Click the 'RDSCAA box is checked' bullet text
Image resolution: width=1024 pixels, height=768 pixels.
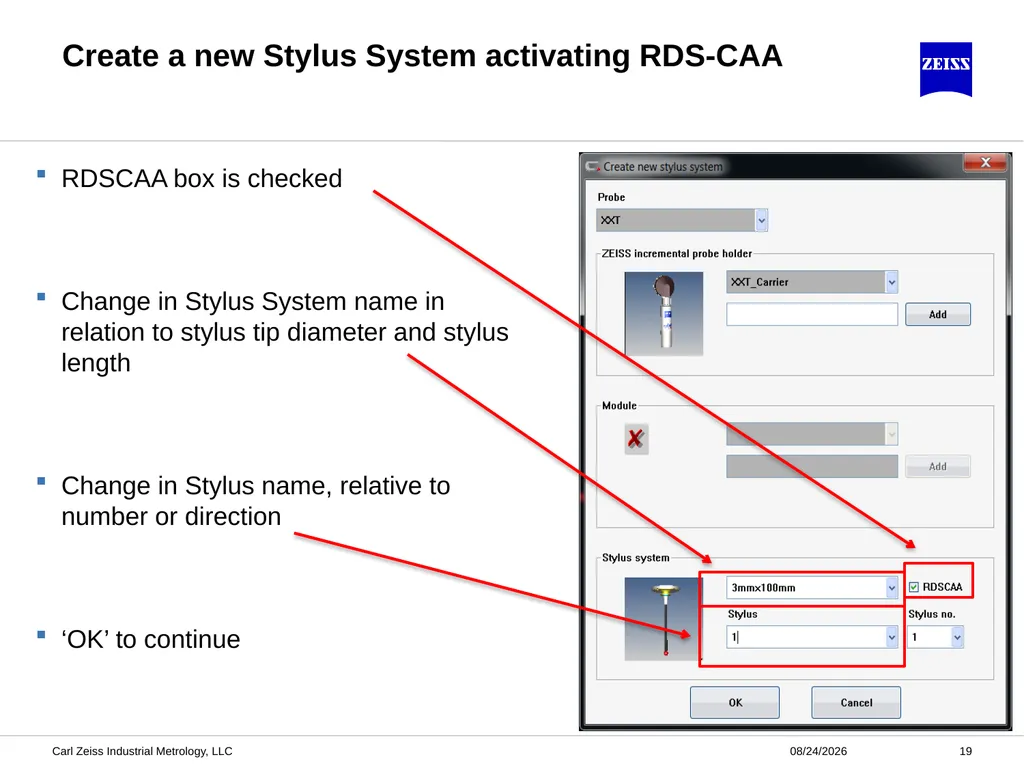[x=201, y=178]
